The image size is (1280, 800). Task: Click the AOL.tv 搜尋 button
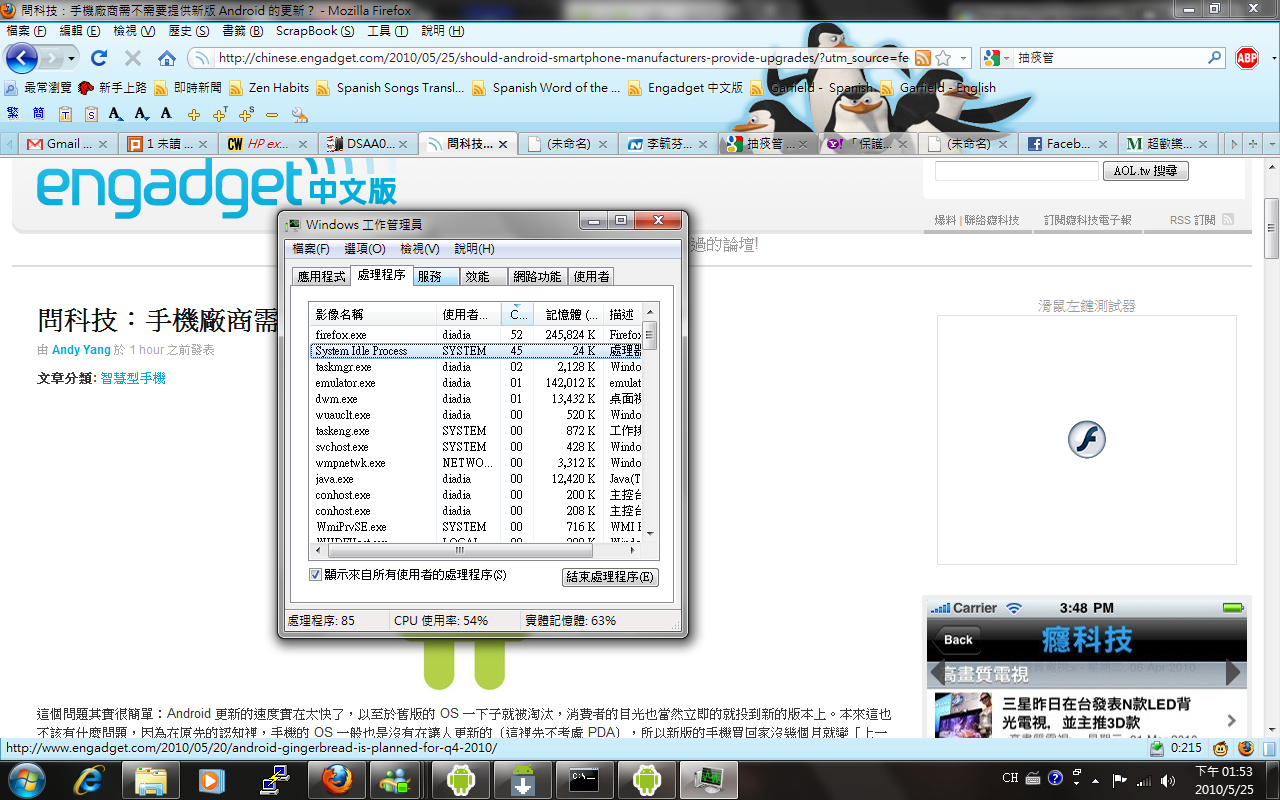[1146, 171]
